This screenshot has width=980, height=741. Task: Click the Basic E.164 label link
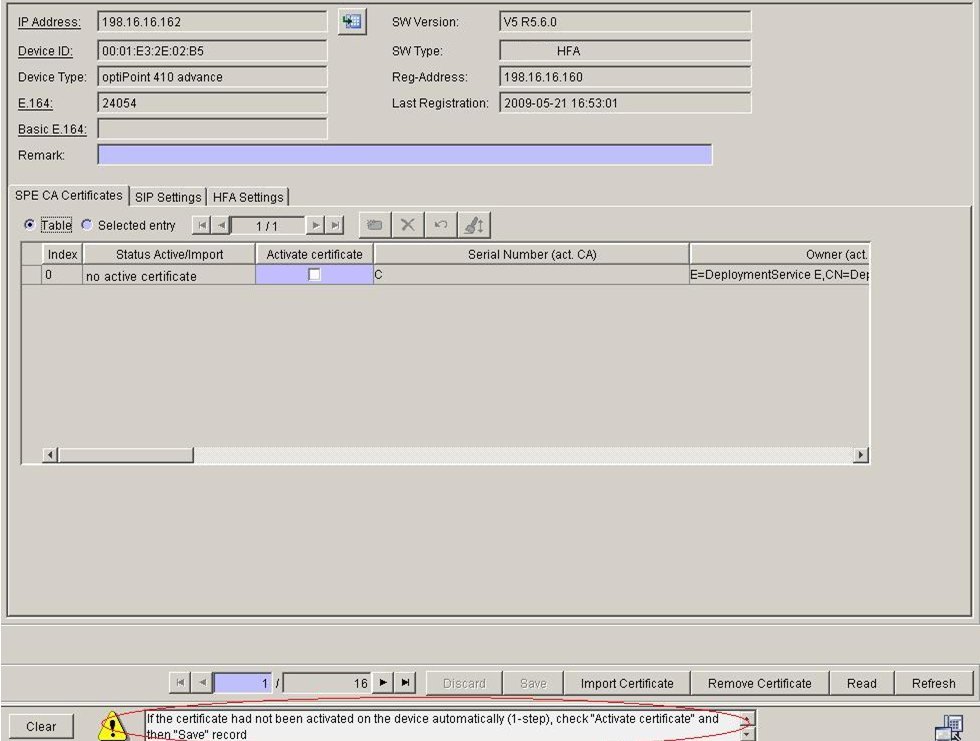(x=52, y=129)
